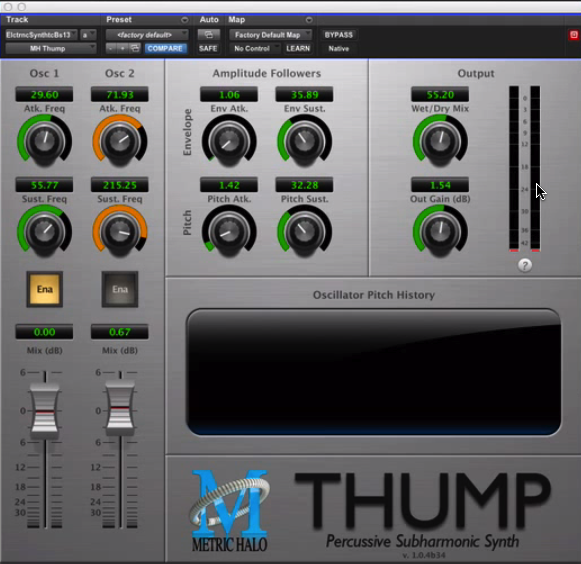Click the Native format label
Screen dimensions: 581x564
(339, 49)
